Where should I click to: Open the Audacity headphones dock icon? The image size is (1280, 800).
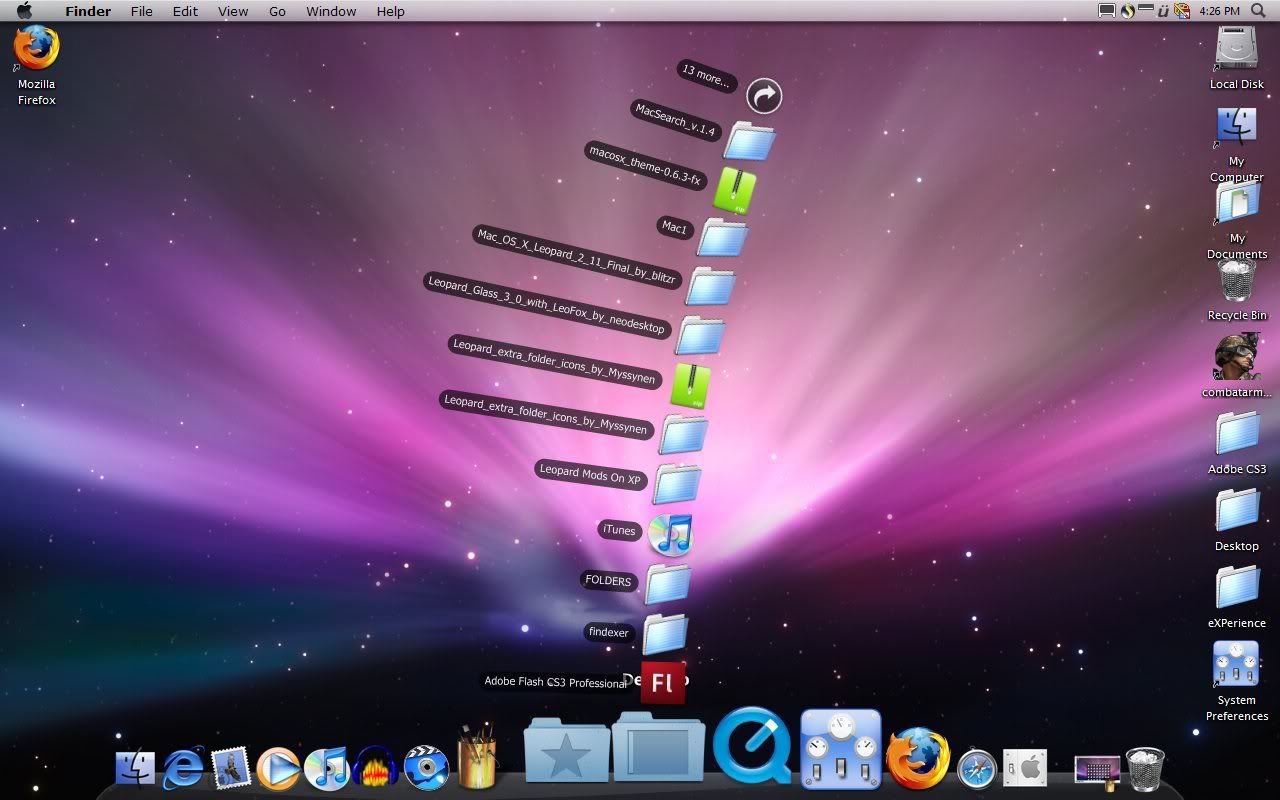376,768
